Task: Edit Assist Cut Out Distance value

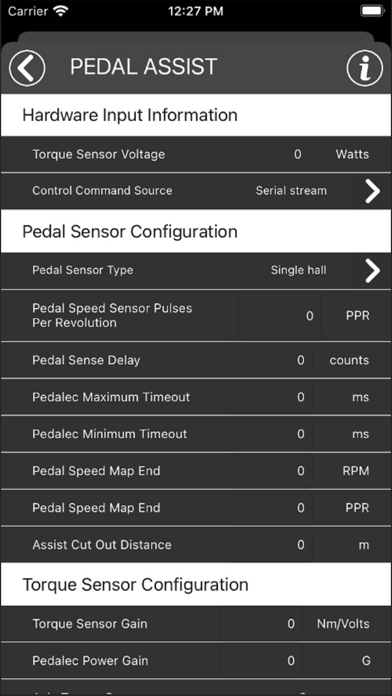Action: tap(271, 545)
